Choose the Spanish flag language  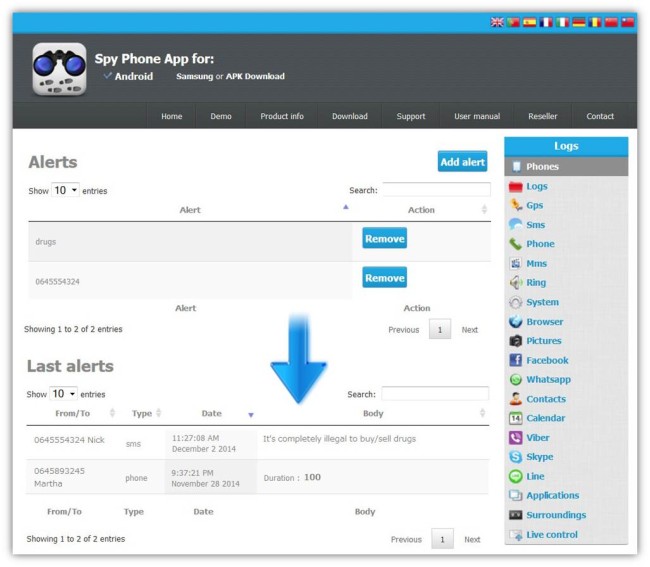529,22
